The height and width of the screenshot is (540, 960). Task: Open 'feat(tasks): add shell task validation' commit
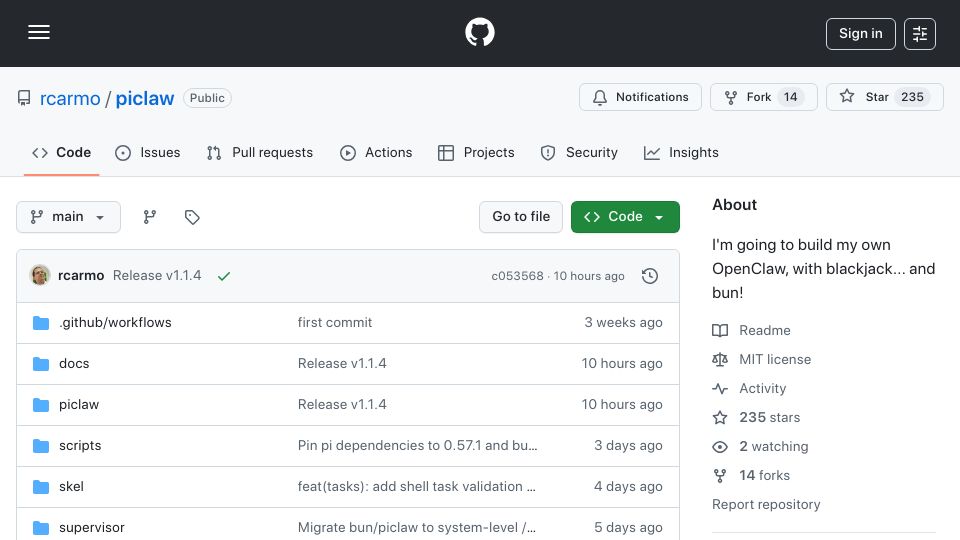coord(417,487)
